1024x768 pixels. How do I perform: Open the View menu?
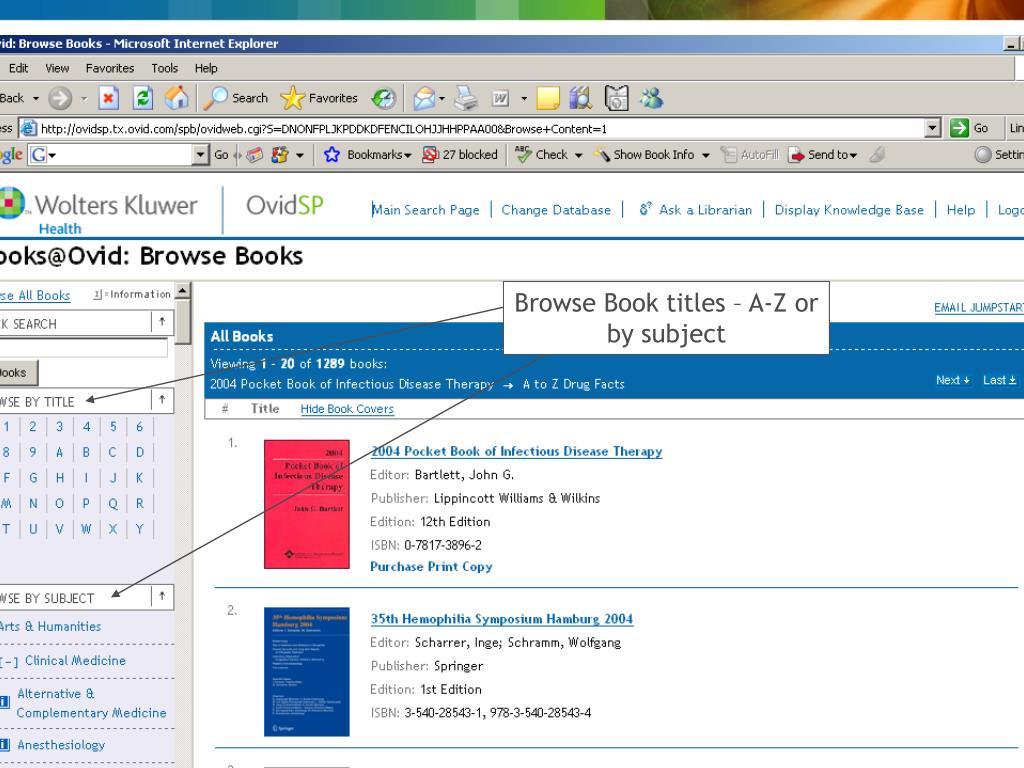click(57, 68)
